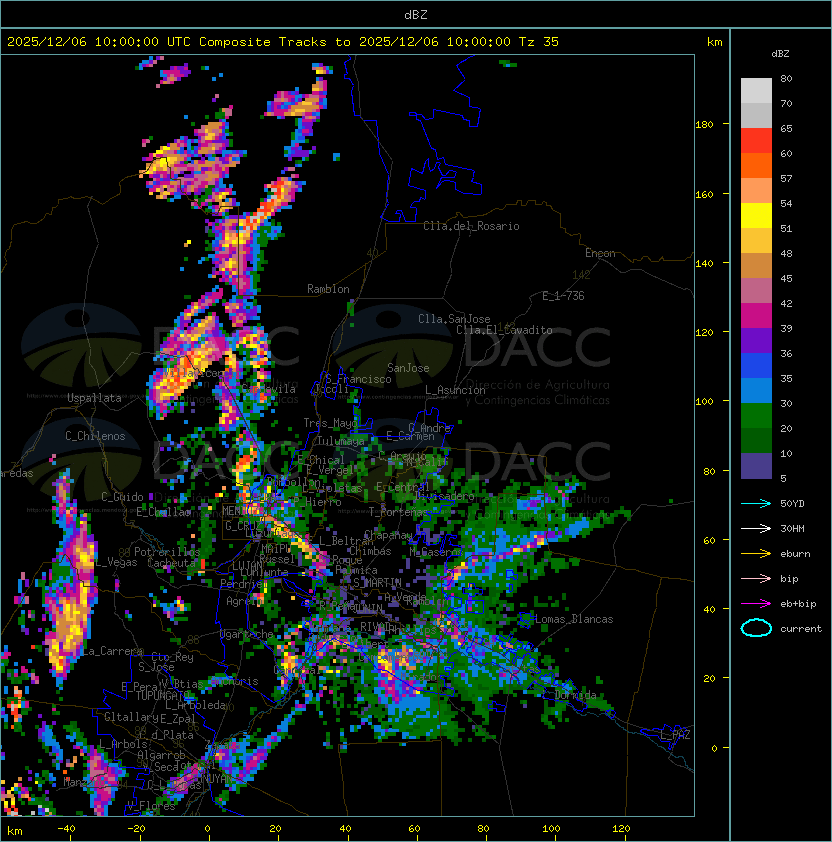Click the cyan ellipse 'current' icon in legend
832x842 pixels.
pos(756,628)
